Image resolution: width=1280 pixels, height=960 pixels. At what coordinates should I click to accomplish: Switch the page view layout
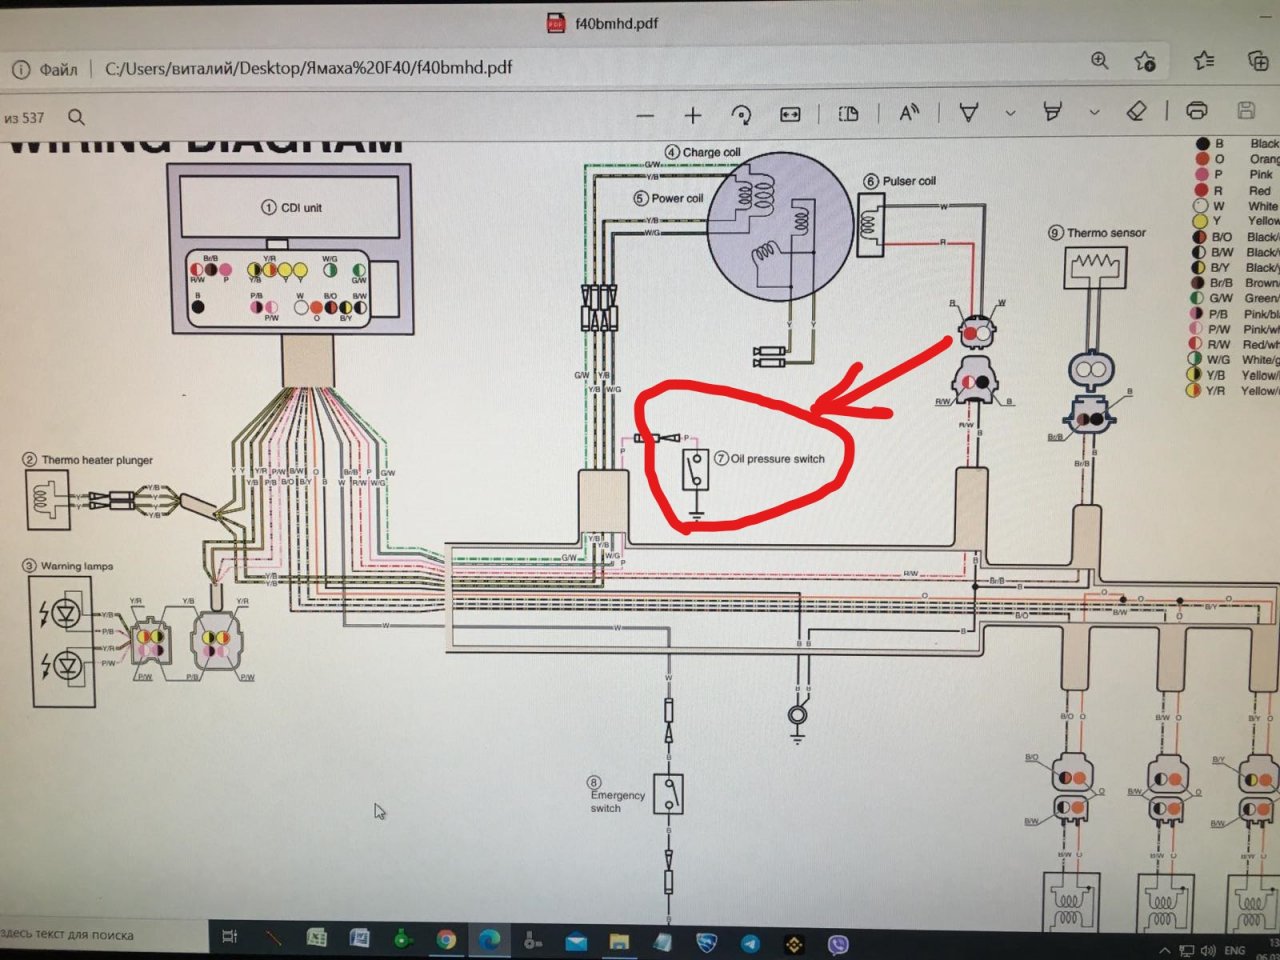click(x=848, y=113)
